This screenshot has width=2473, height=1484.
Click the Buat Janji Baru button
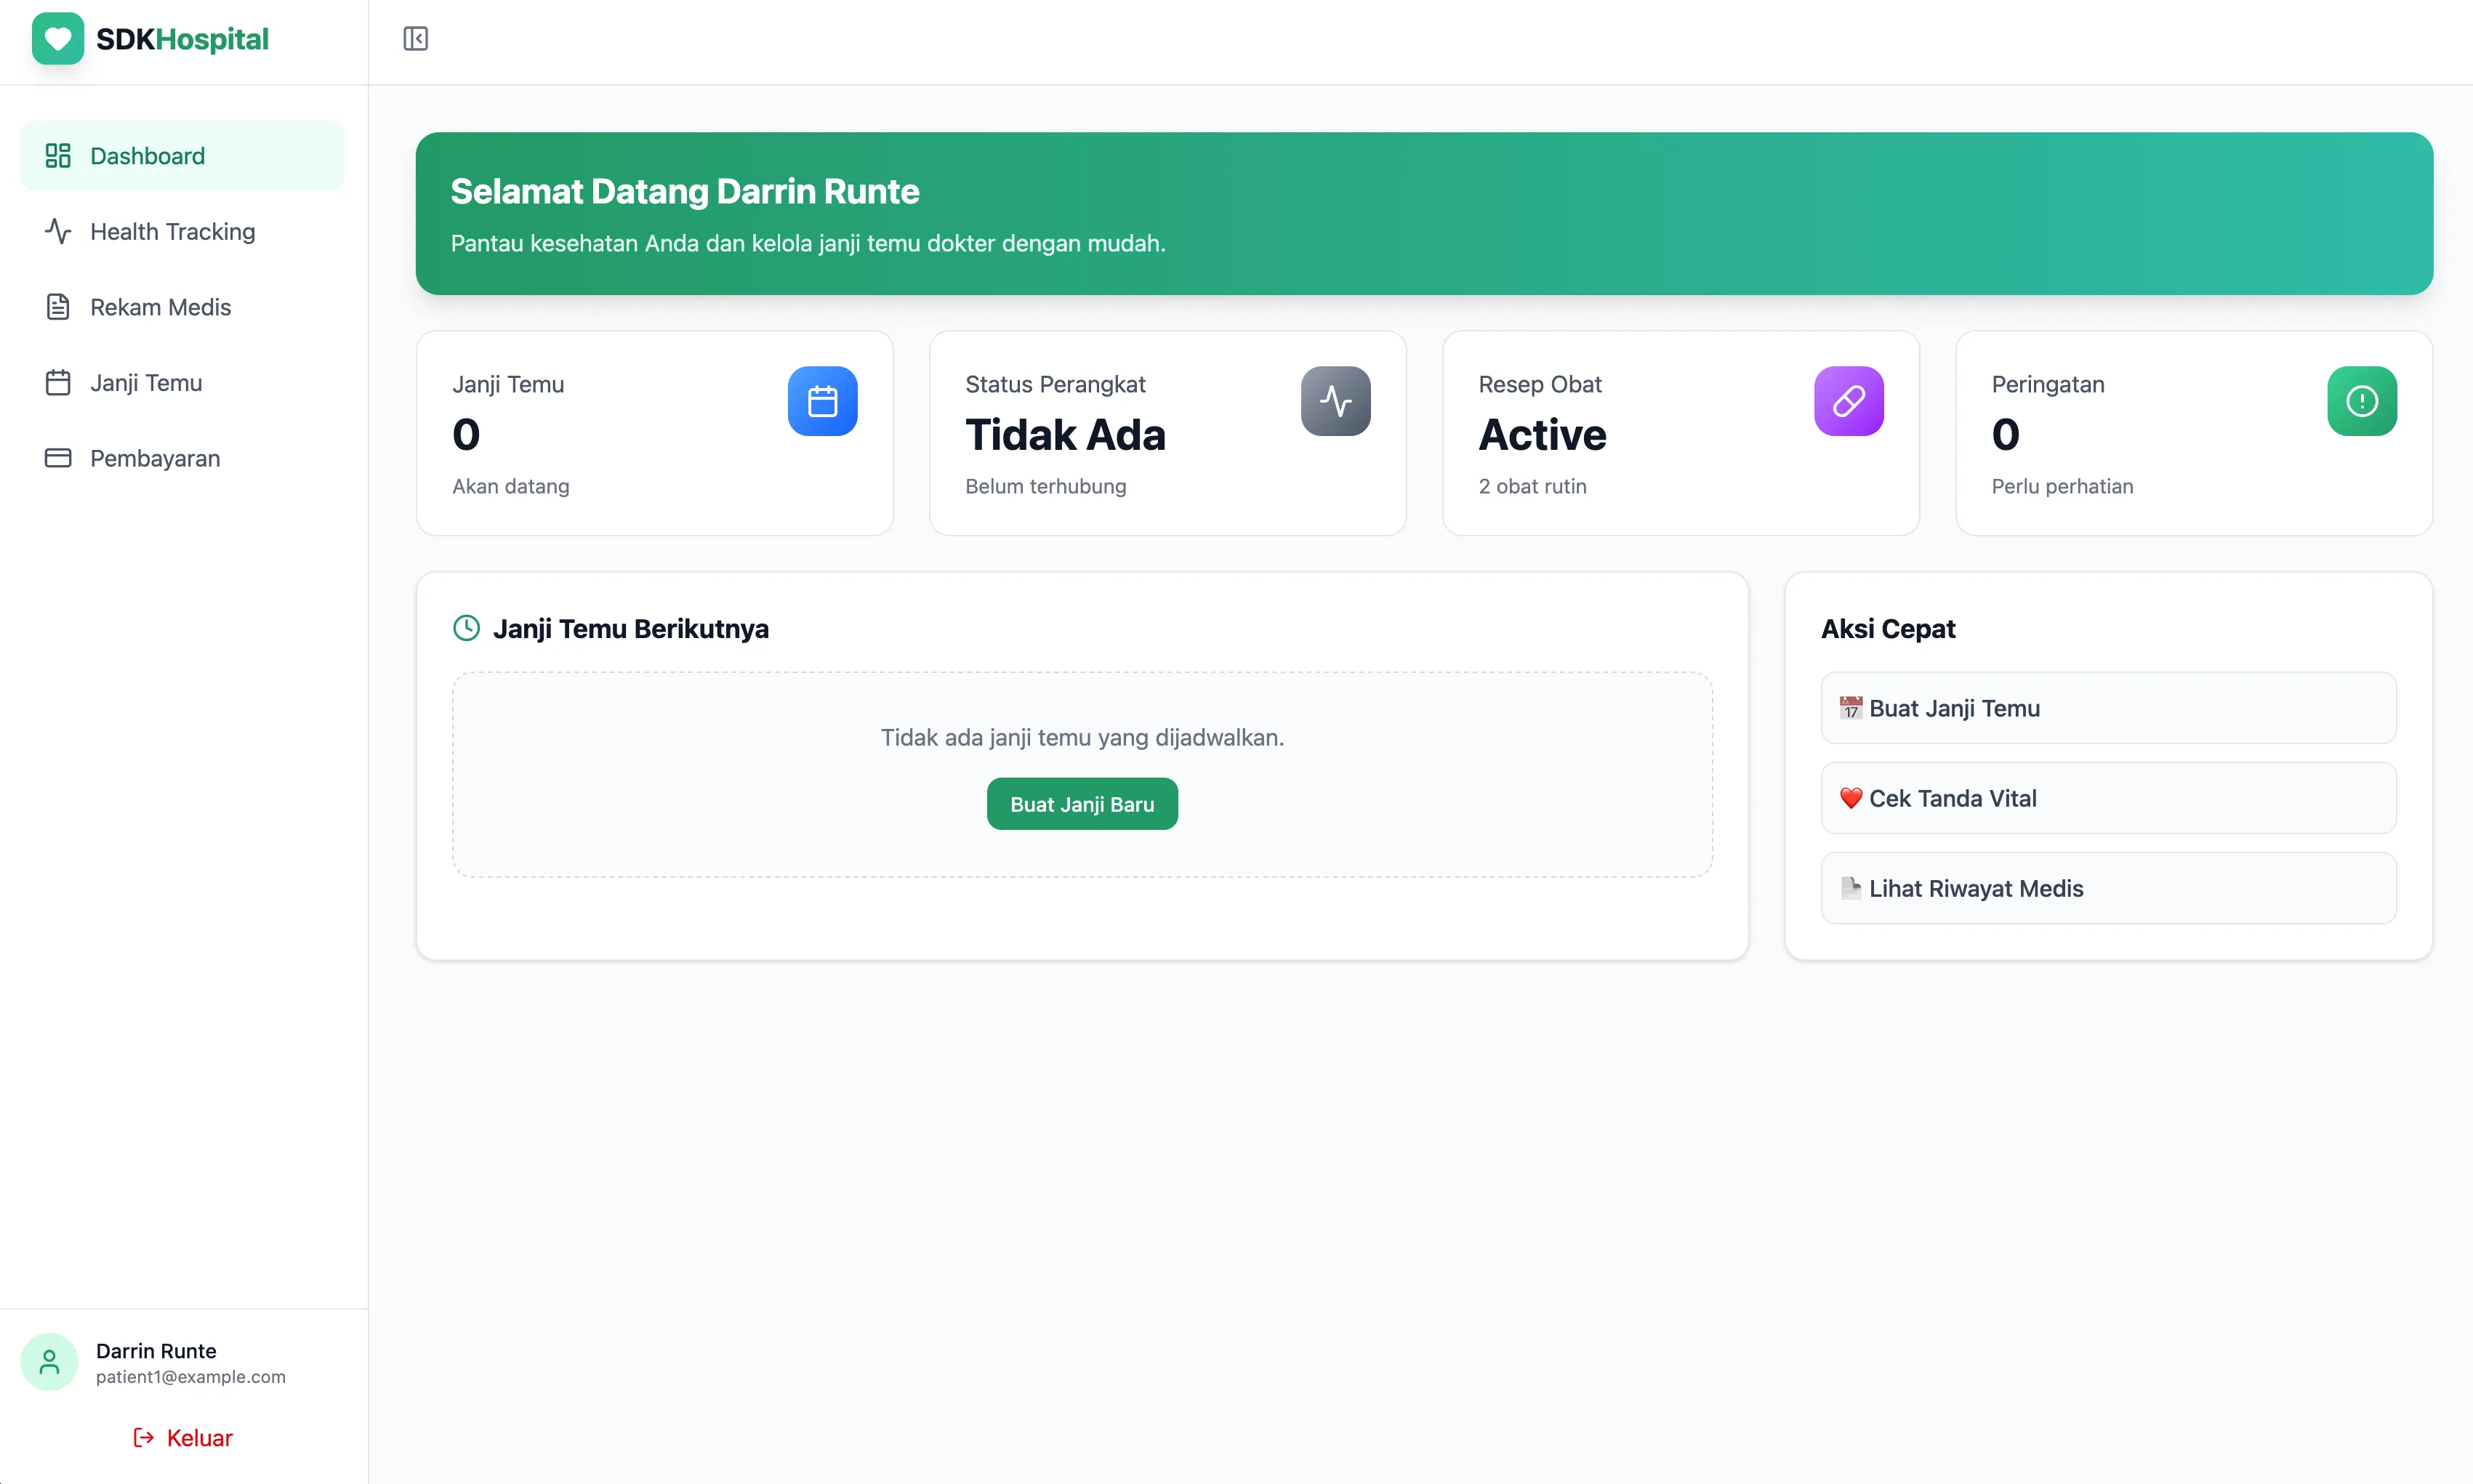click(x=1081, y=803)
